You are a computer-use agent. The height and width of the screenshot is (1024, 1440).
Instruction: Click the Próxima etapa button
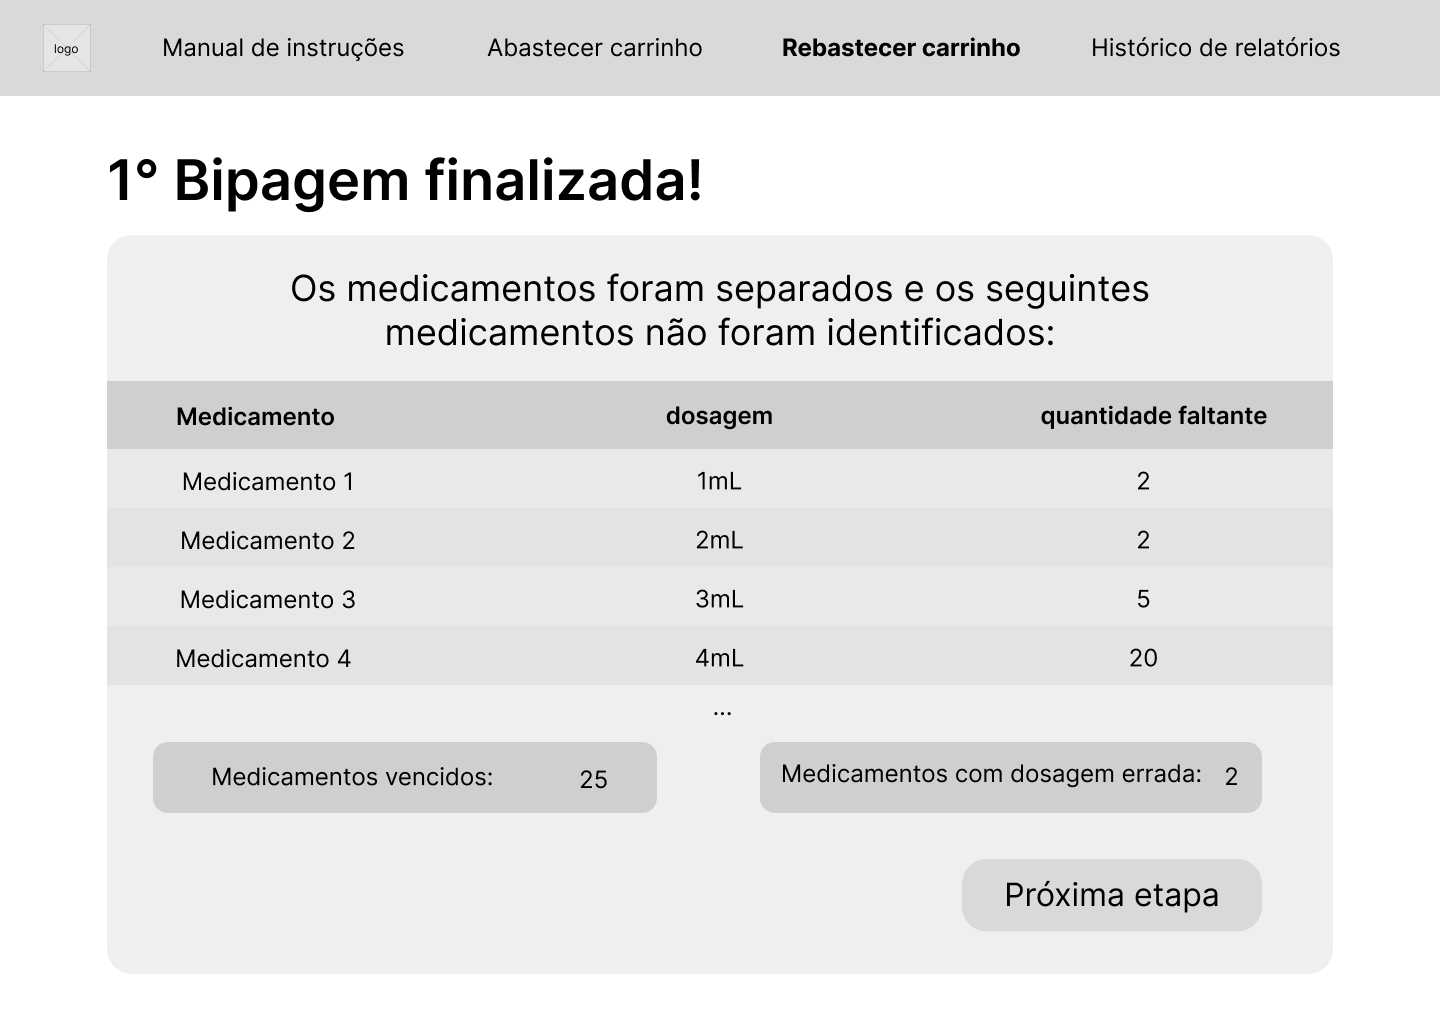click(x=1111, y=895)
